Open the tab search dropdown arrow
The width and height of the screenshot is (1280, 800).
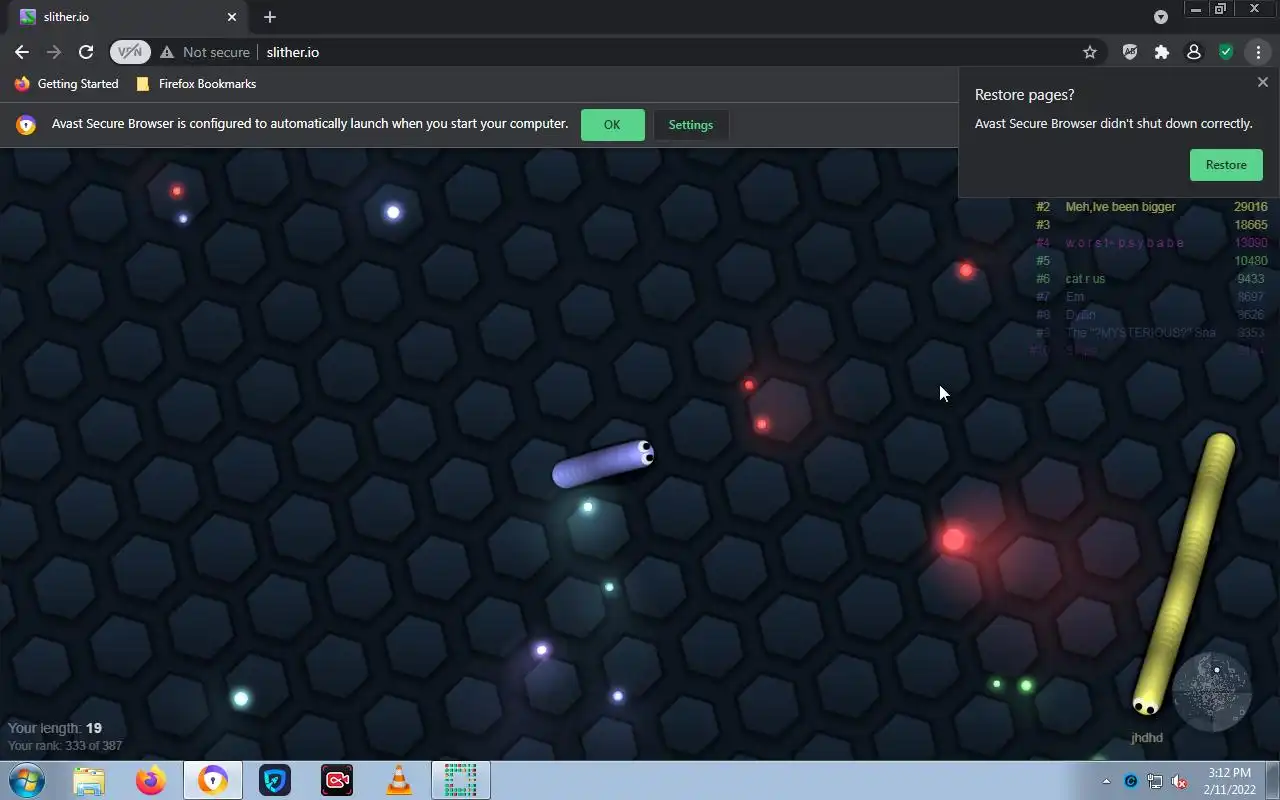(1161, 17)
